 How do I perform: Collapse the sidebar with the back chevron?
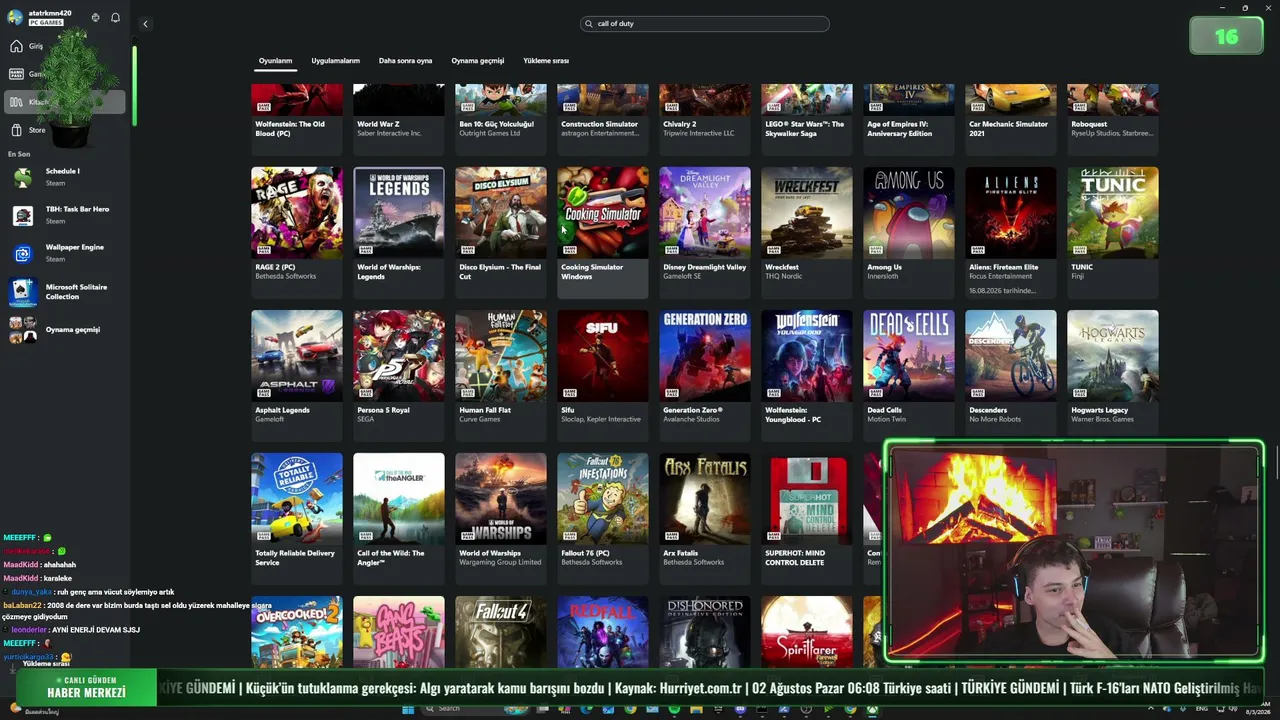point(145,24)
